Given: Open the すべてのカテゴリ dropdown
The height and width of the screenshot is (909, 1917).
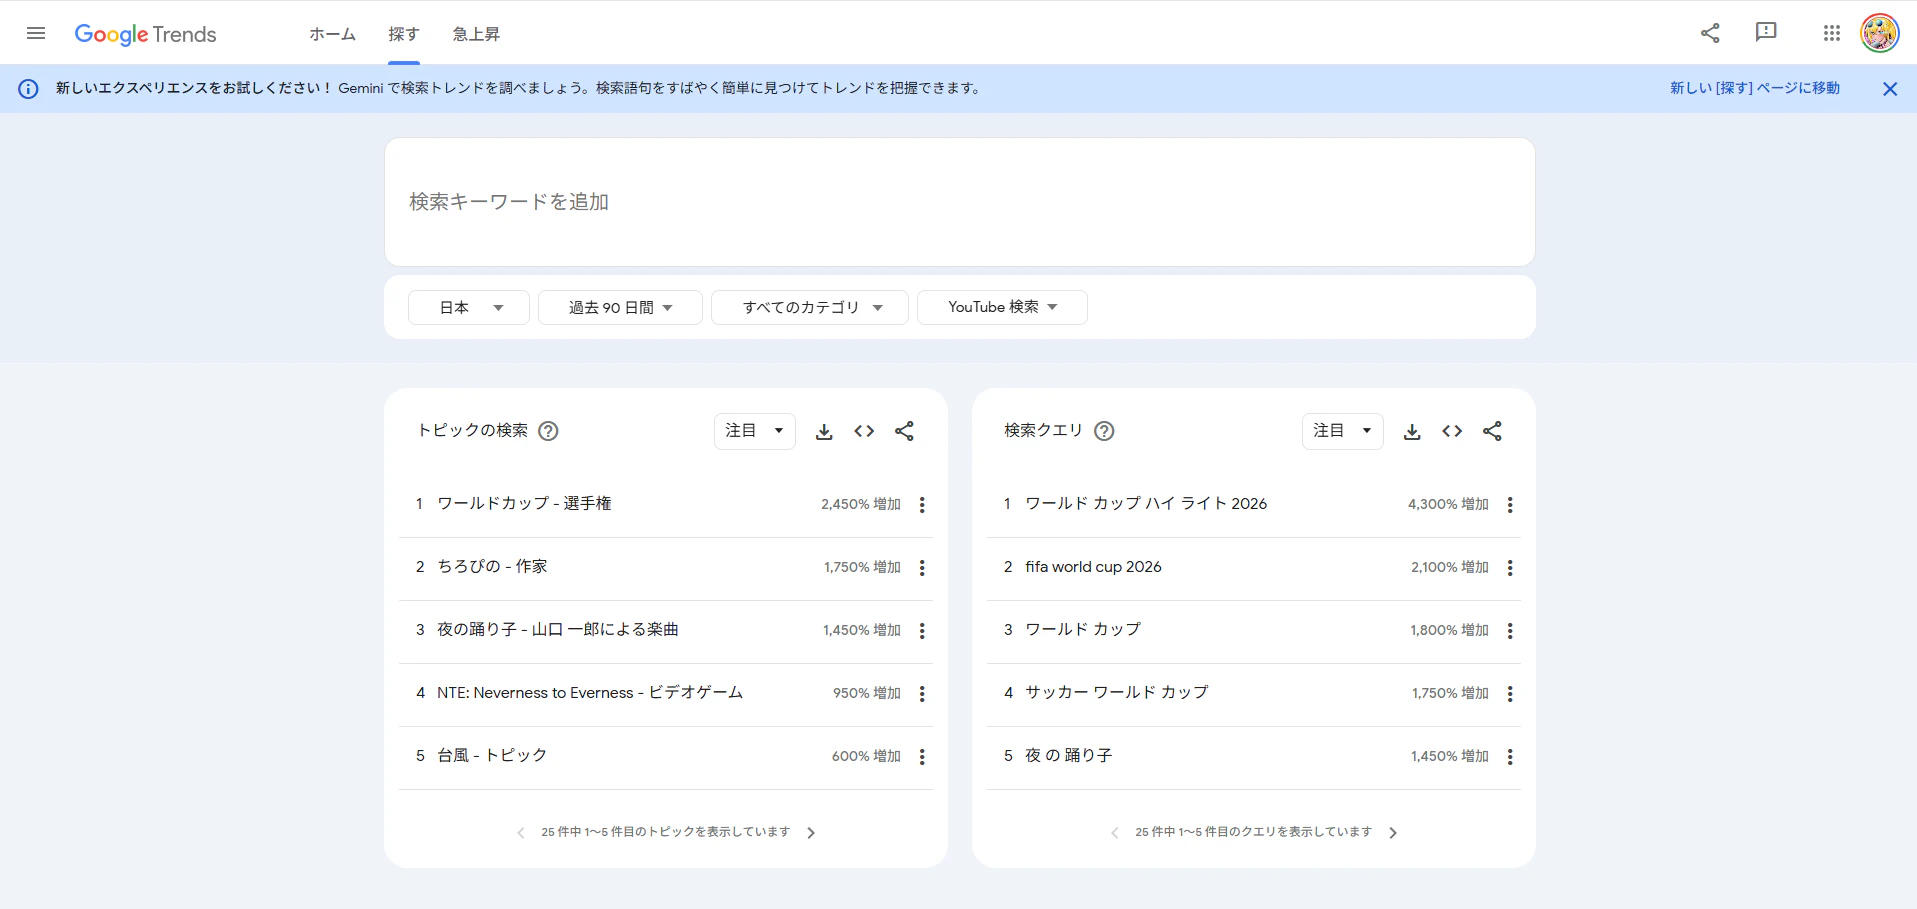Looking at the screenshot, I should [810, 307].
